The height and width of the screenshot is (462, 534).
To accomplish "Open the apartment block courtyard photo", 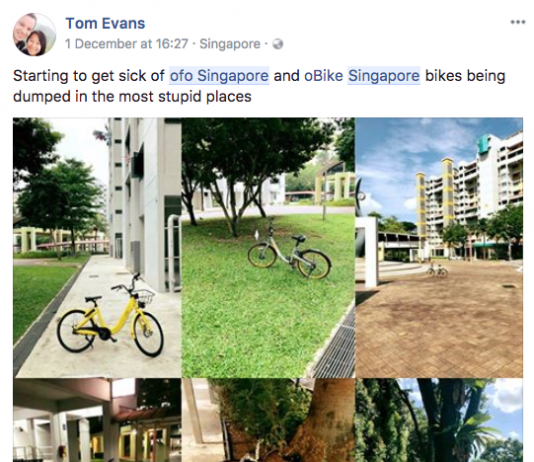I will pos(439,248).
